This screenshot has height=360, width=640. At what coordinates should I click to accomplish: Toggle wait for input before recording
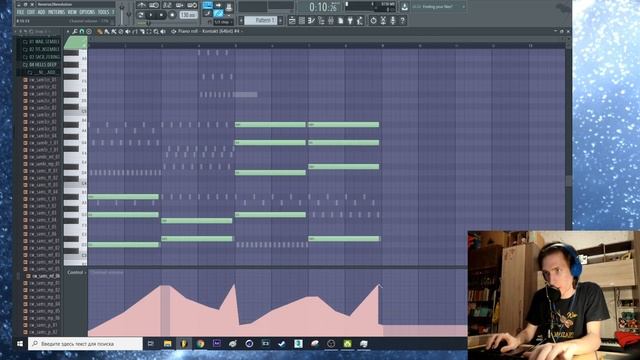[154, 5]
